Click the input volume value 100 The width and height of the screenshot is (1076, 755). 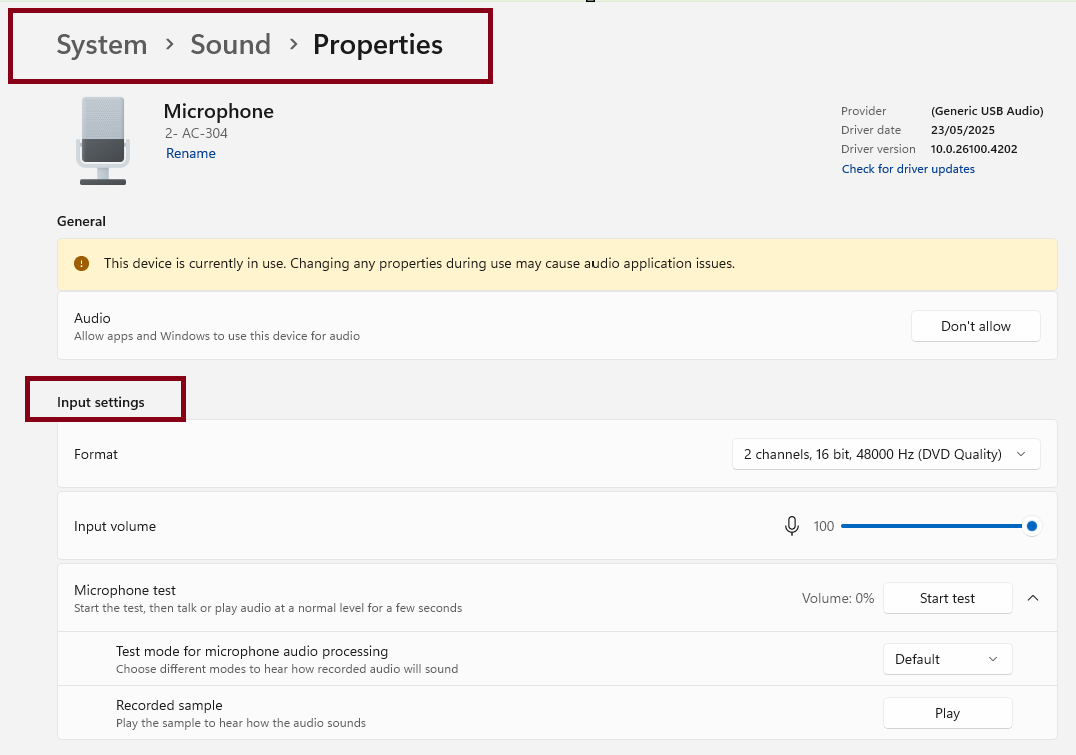point(823,526)
